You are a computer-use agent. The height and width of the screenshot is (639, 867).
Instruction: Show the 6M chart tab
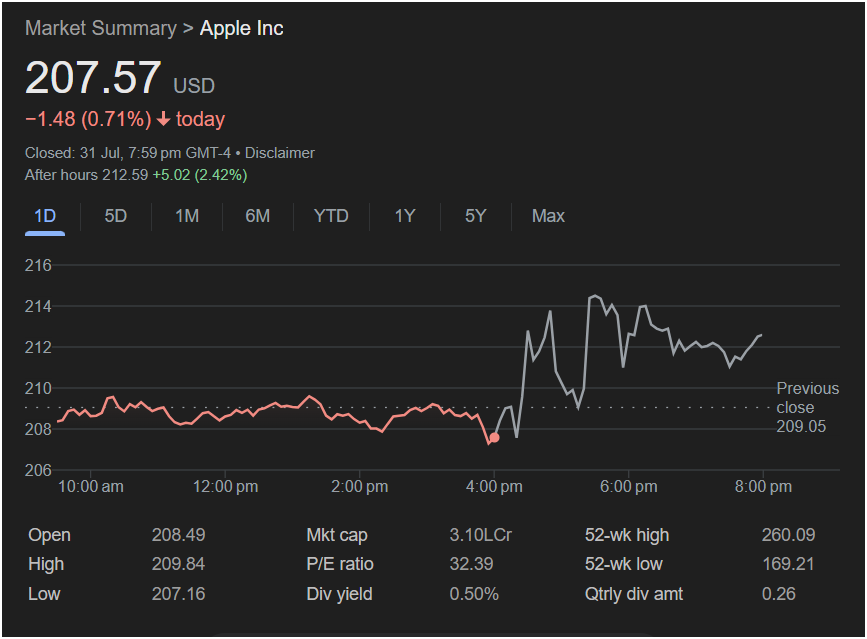pyautogui.click(x=258, y=216)
